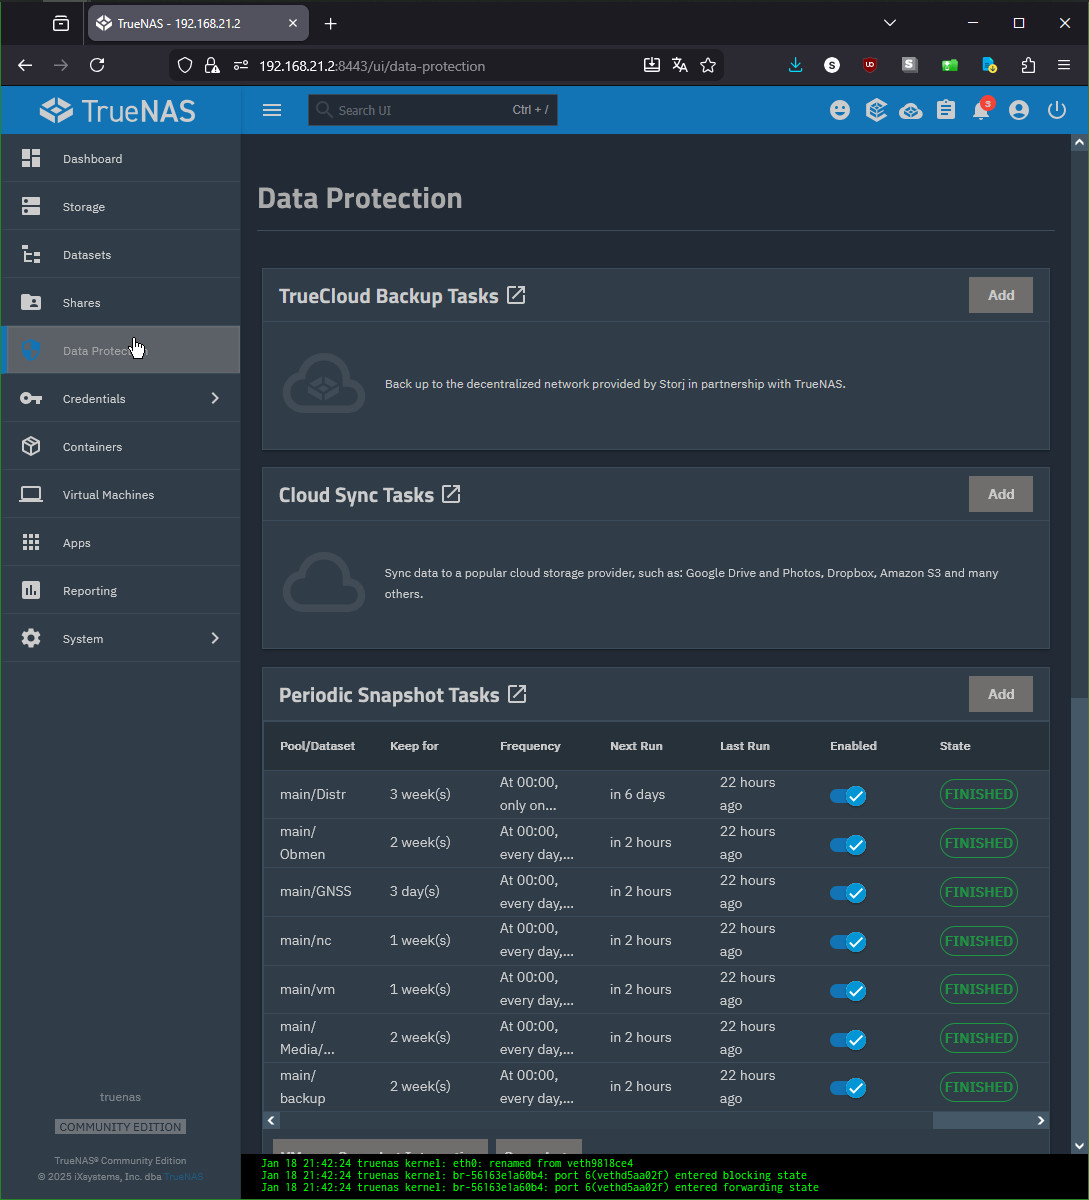Expand the Credentials menu chevron

(x=215, y=399)
